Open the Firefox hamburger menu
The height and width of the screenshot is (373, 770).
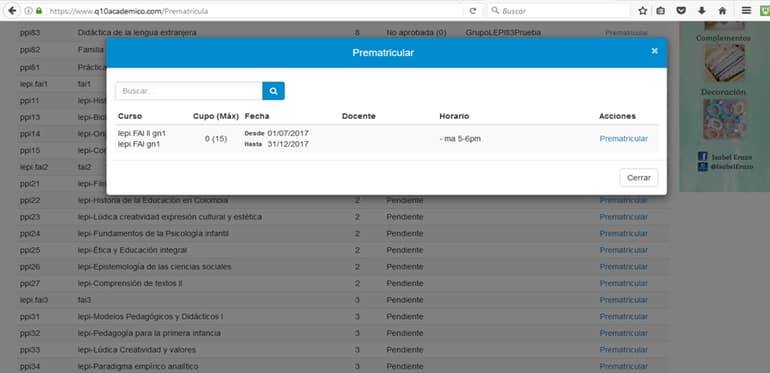pyautogui.click(x=746, y=11)
